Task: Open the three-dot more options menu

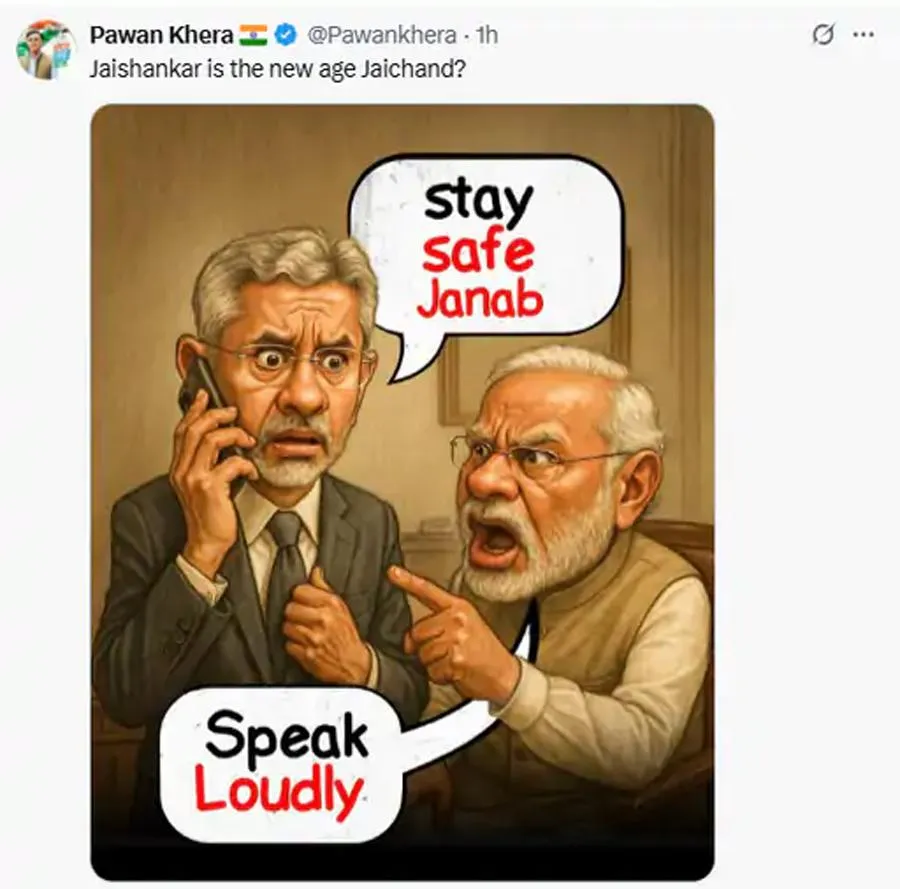Action: [x=863, y=34]
